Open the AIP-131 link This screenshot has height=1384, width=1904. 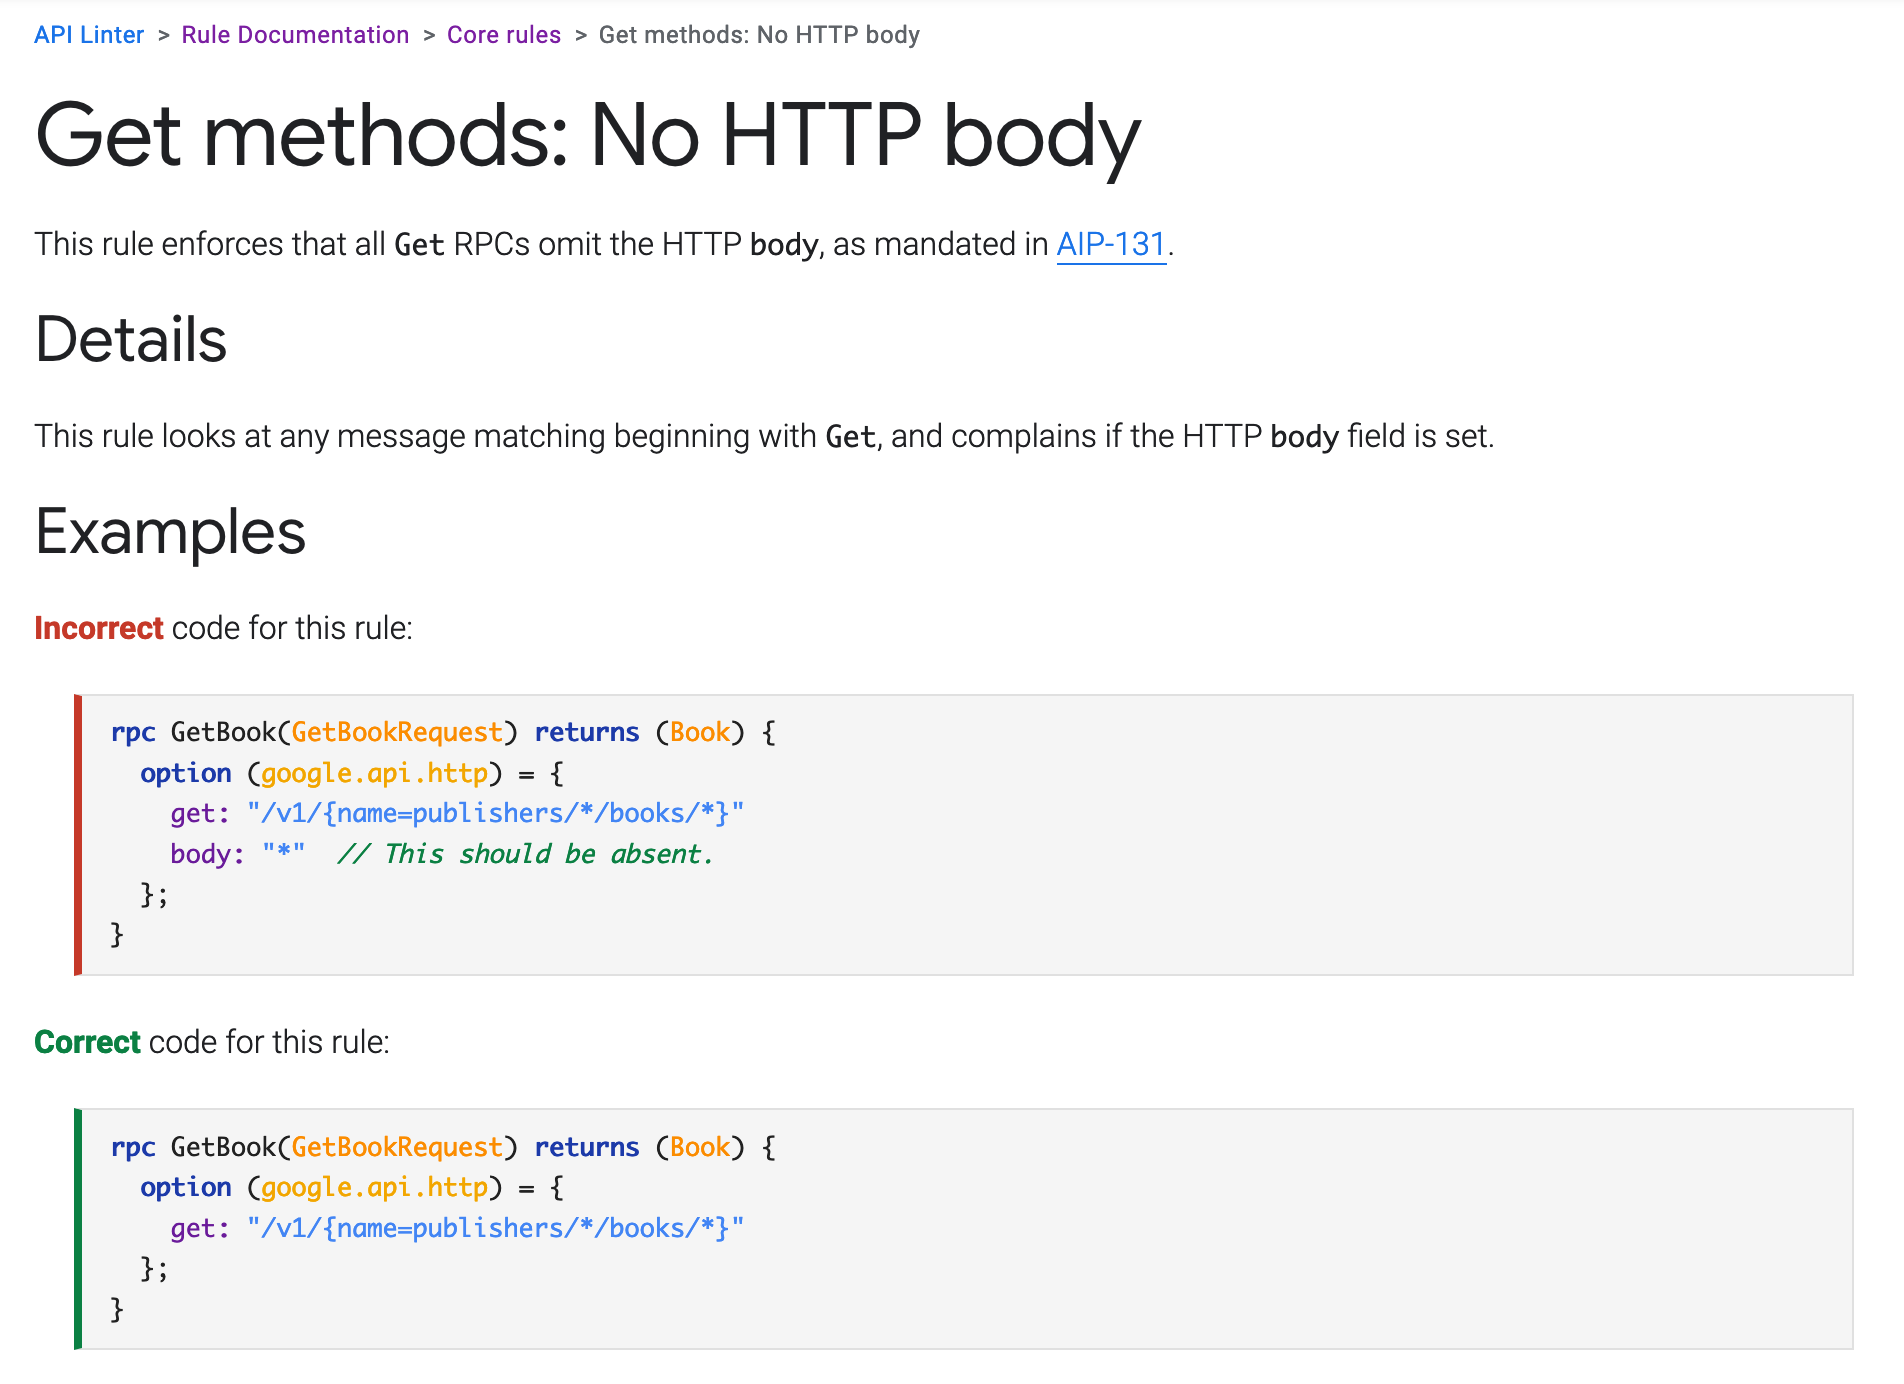(x=1111, y=244)
